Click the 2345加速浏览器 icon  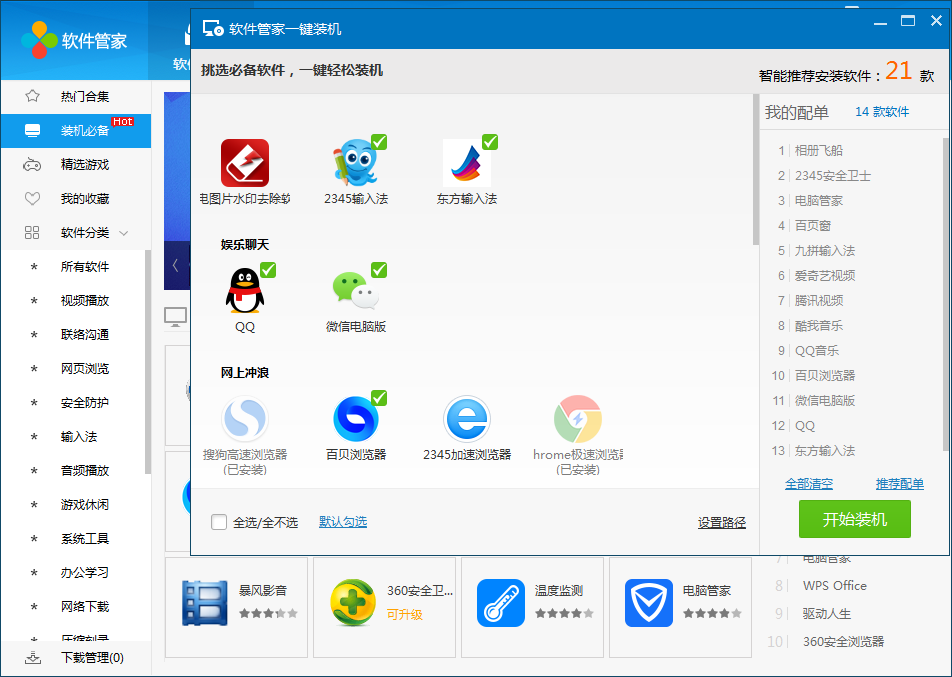[x=466, y=419]
